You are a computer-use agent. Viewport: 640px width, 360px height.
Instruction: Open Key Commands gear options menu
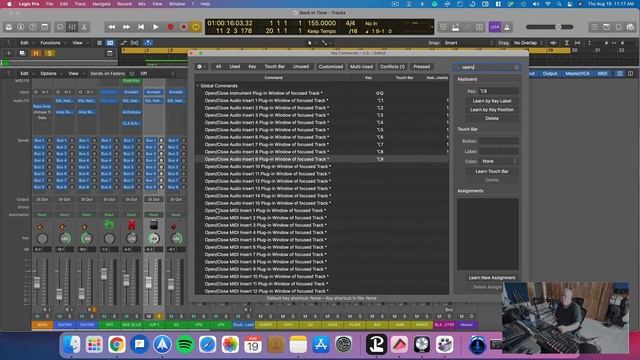[201, 67]
